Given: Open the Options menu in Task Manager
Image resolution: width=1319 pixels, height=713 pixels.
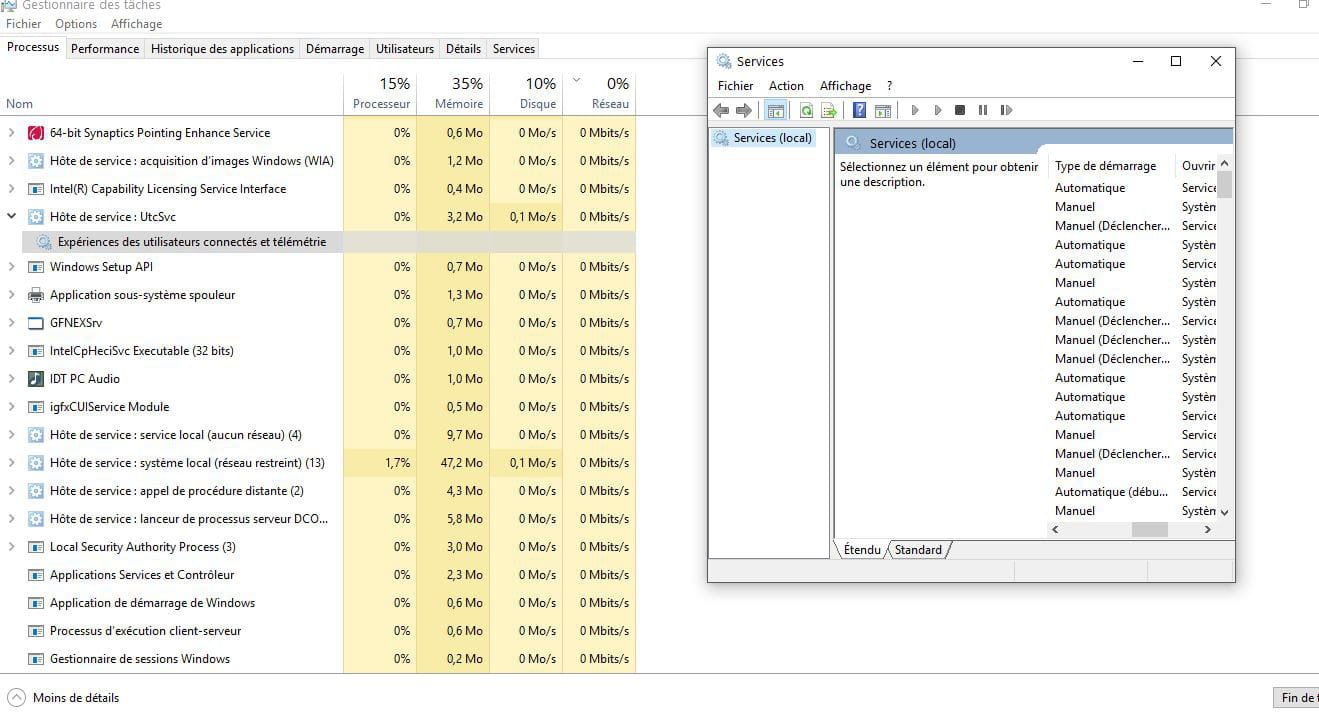Looking at the screenshot, I should click(76, 24).
